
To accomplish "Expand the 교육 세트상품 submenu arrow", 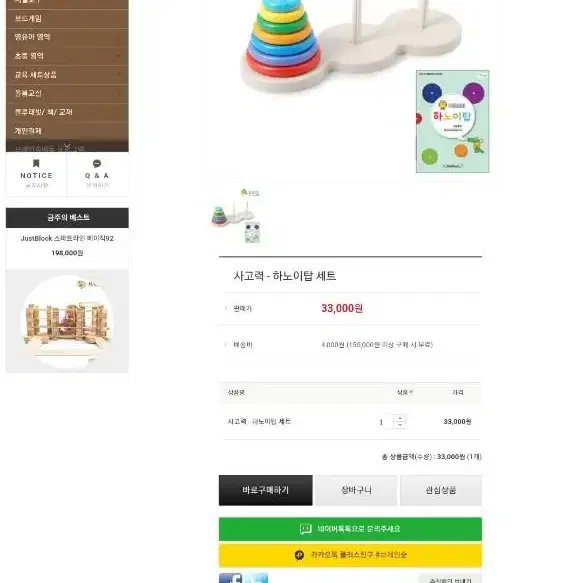I will 119,74.
